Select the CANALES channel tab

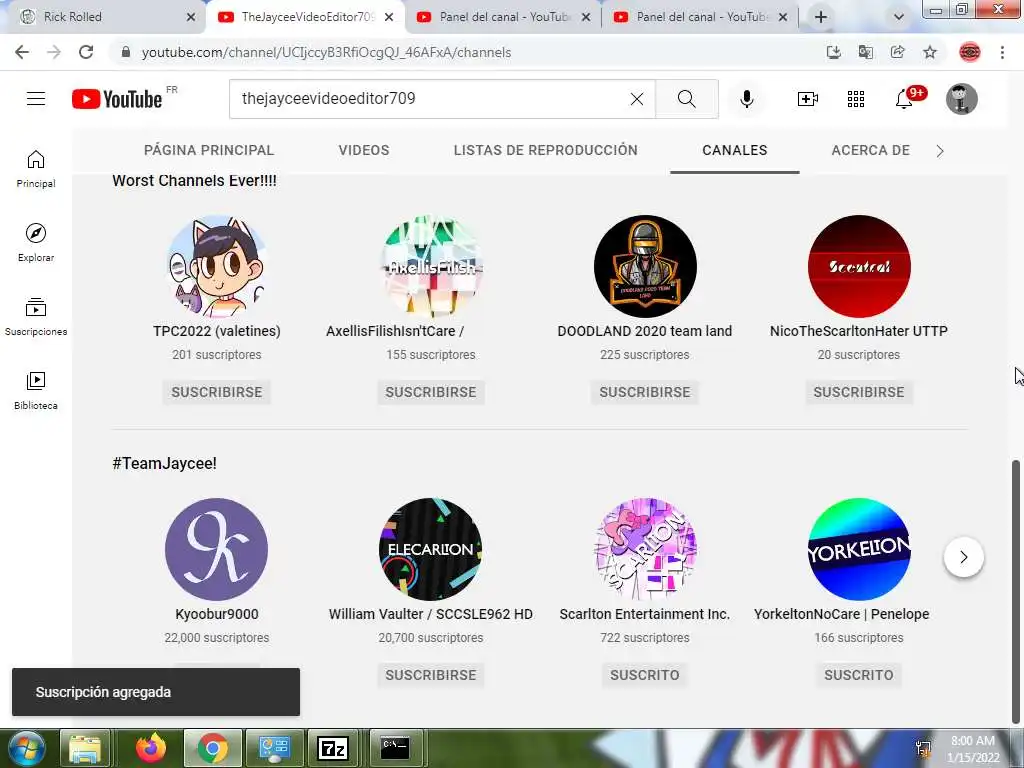pyautogui.click(x=735, y=150)
